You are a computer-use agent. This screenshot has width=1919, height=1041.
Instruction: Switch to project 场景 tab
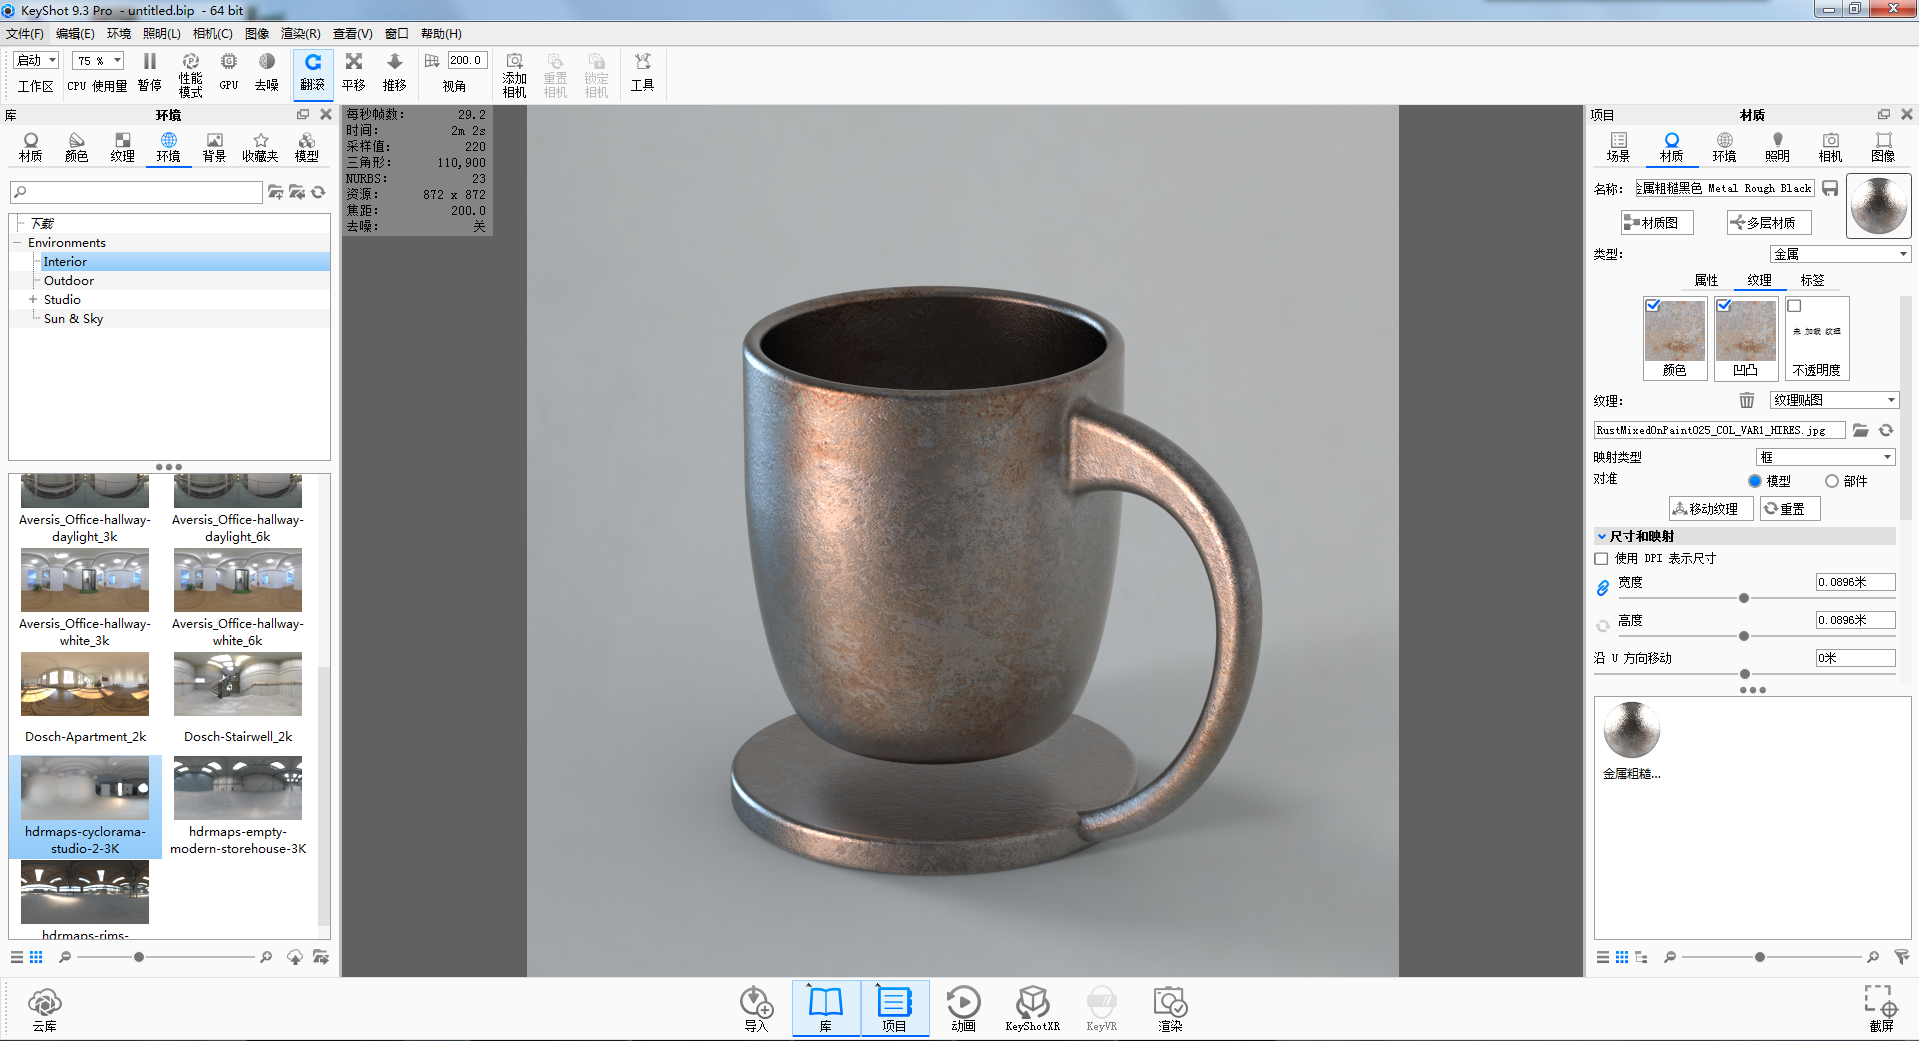(x=1618, y=148)
